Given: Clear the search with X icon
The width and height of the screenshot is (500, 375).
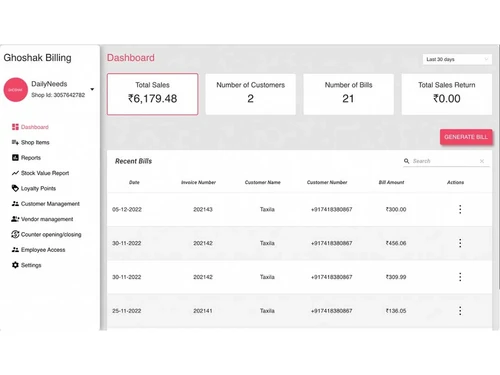Looking at the screenshot, I should (x=482, y=161).
